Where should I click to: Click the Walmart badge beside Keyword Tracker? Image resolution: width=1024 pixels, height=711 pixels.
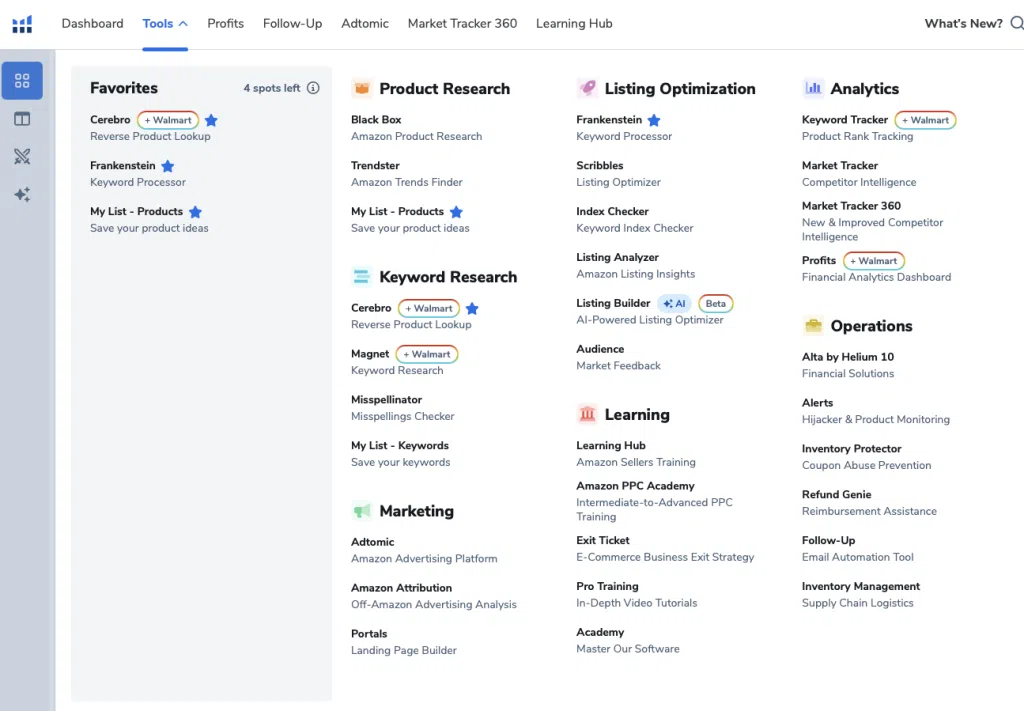point(925,120)
